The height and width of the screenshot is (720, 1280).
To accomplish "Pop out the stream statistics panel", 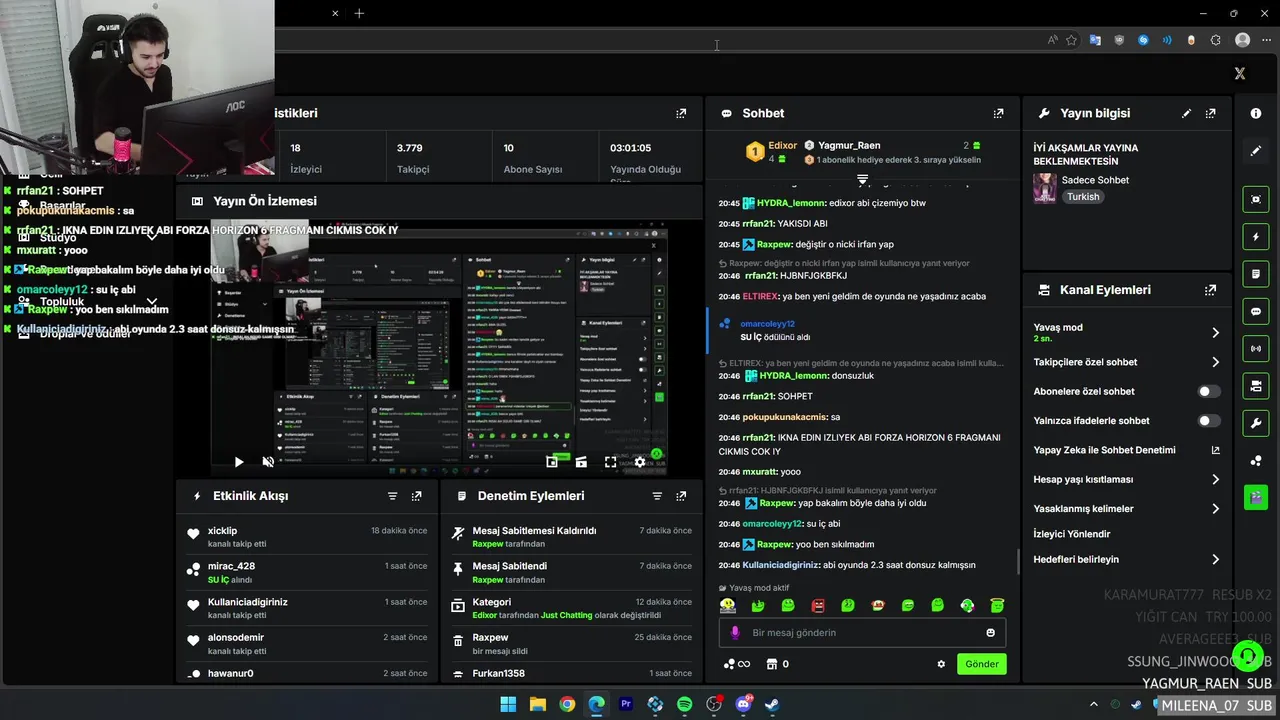I will (681, 114).
